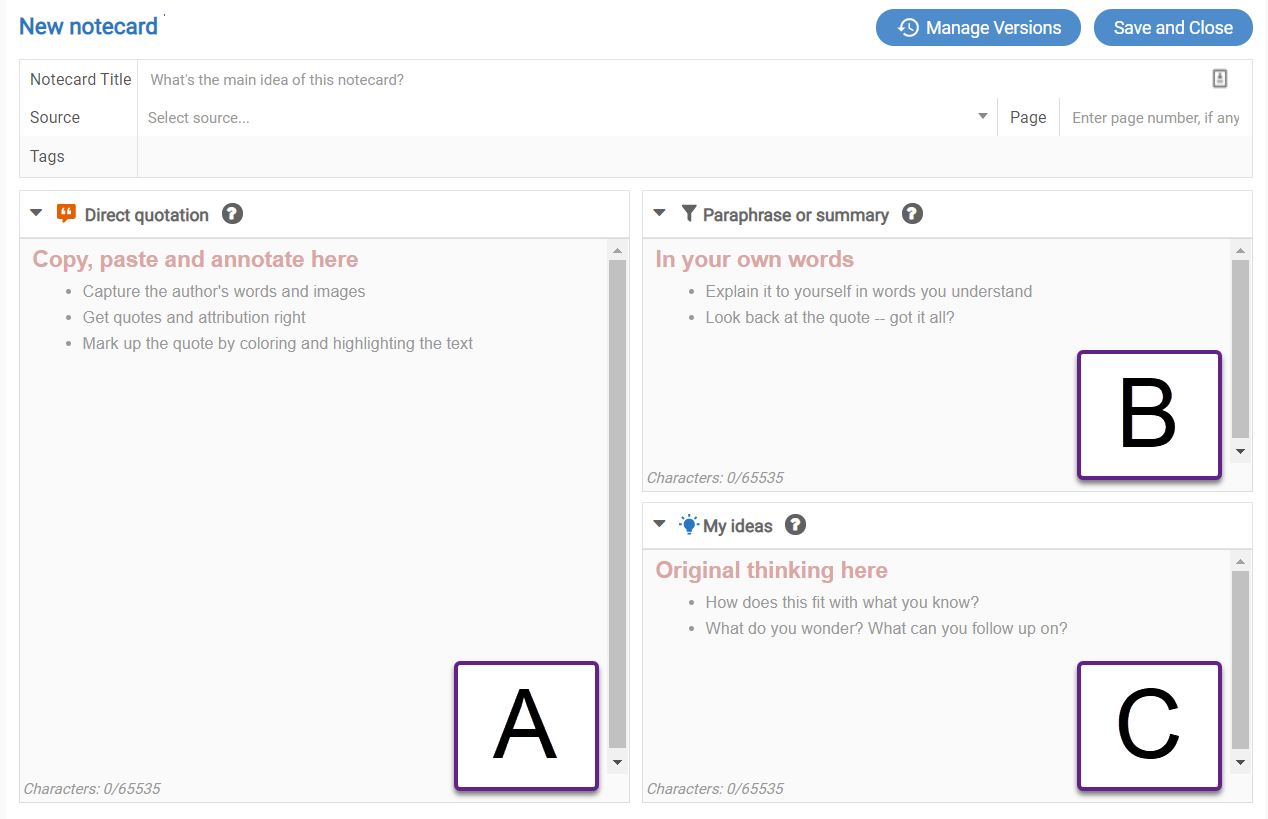The height and width of the screenshot is (819, 1268).
Task: Open the Select source dropdown
Action: point(981,117)
